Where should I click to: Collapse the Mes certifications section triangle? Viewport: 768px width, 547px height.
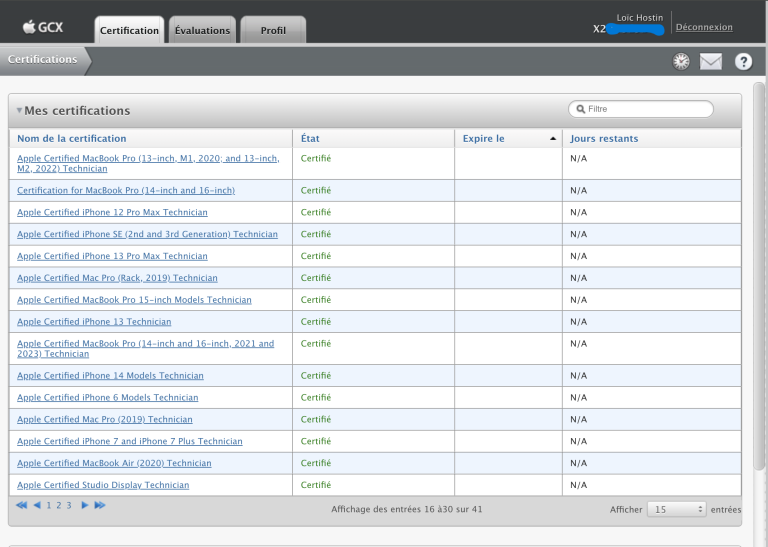19,110
